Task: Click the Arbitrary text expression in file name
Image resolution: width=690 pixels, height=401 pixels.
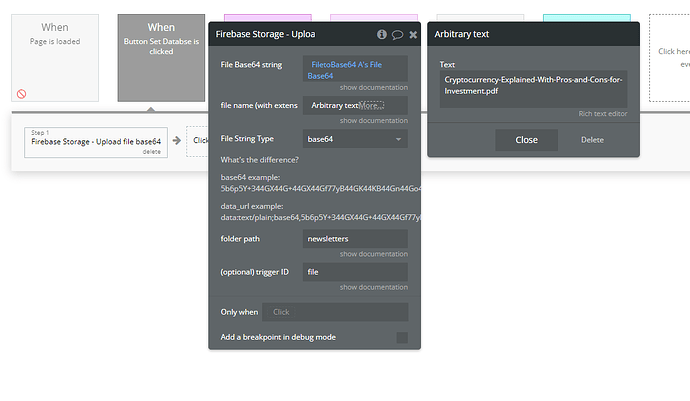Action: pos(335,106)
